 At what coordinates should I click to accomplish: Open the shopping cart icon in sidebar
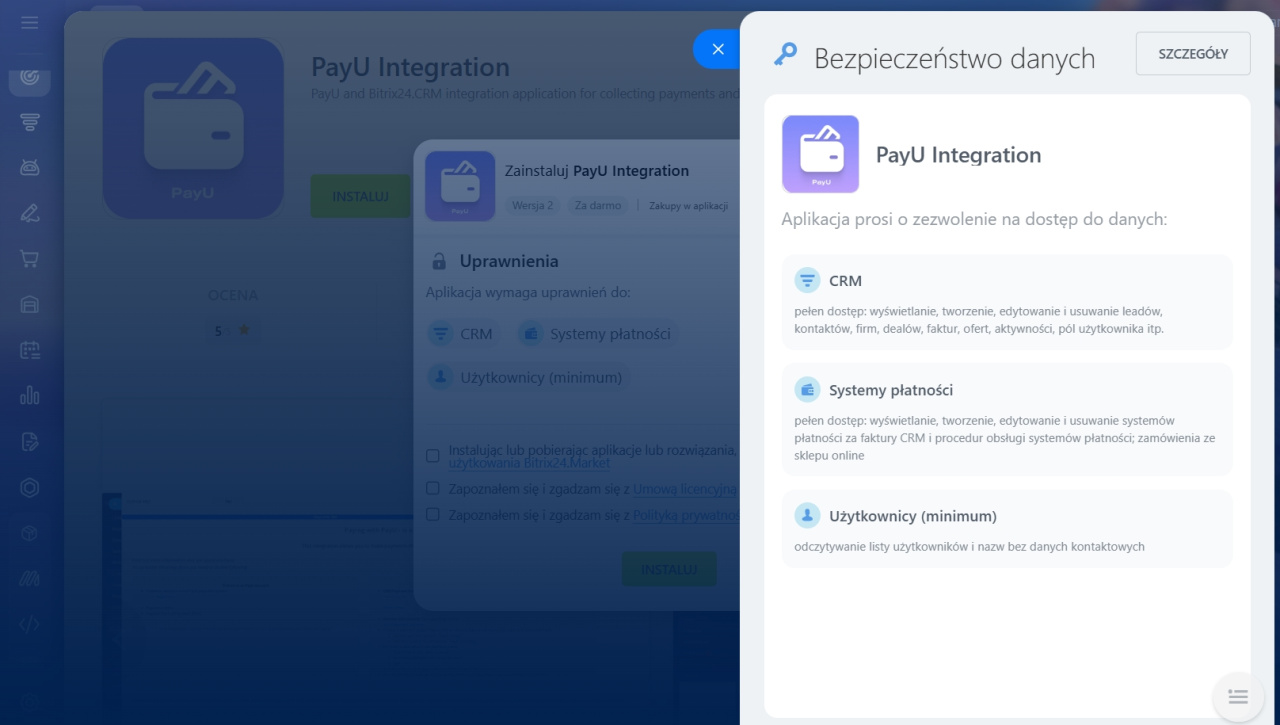(x=29, y=259)
